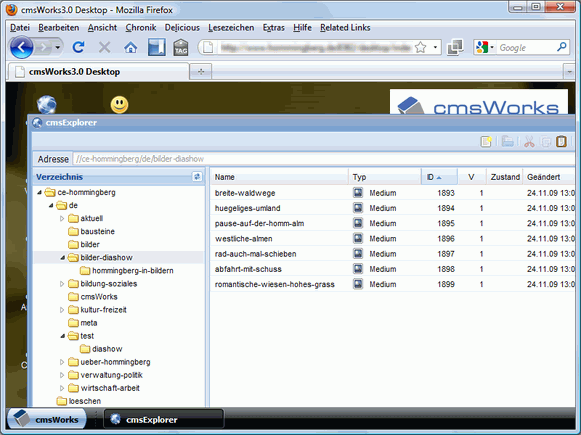Click the copy icon in cmsExplorer toolbar
This screenshot has height=435, width=581.
coord(546,142)
